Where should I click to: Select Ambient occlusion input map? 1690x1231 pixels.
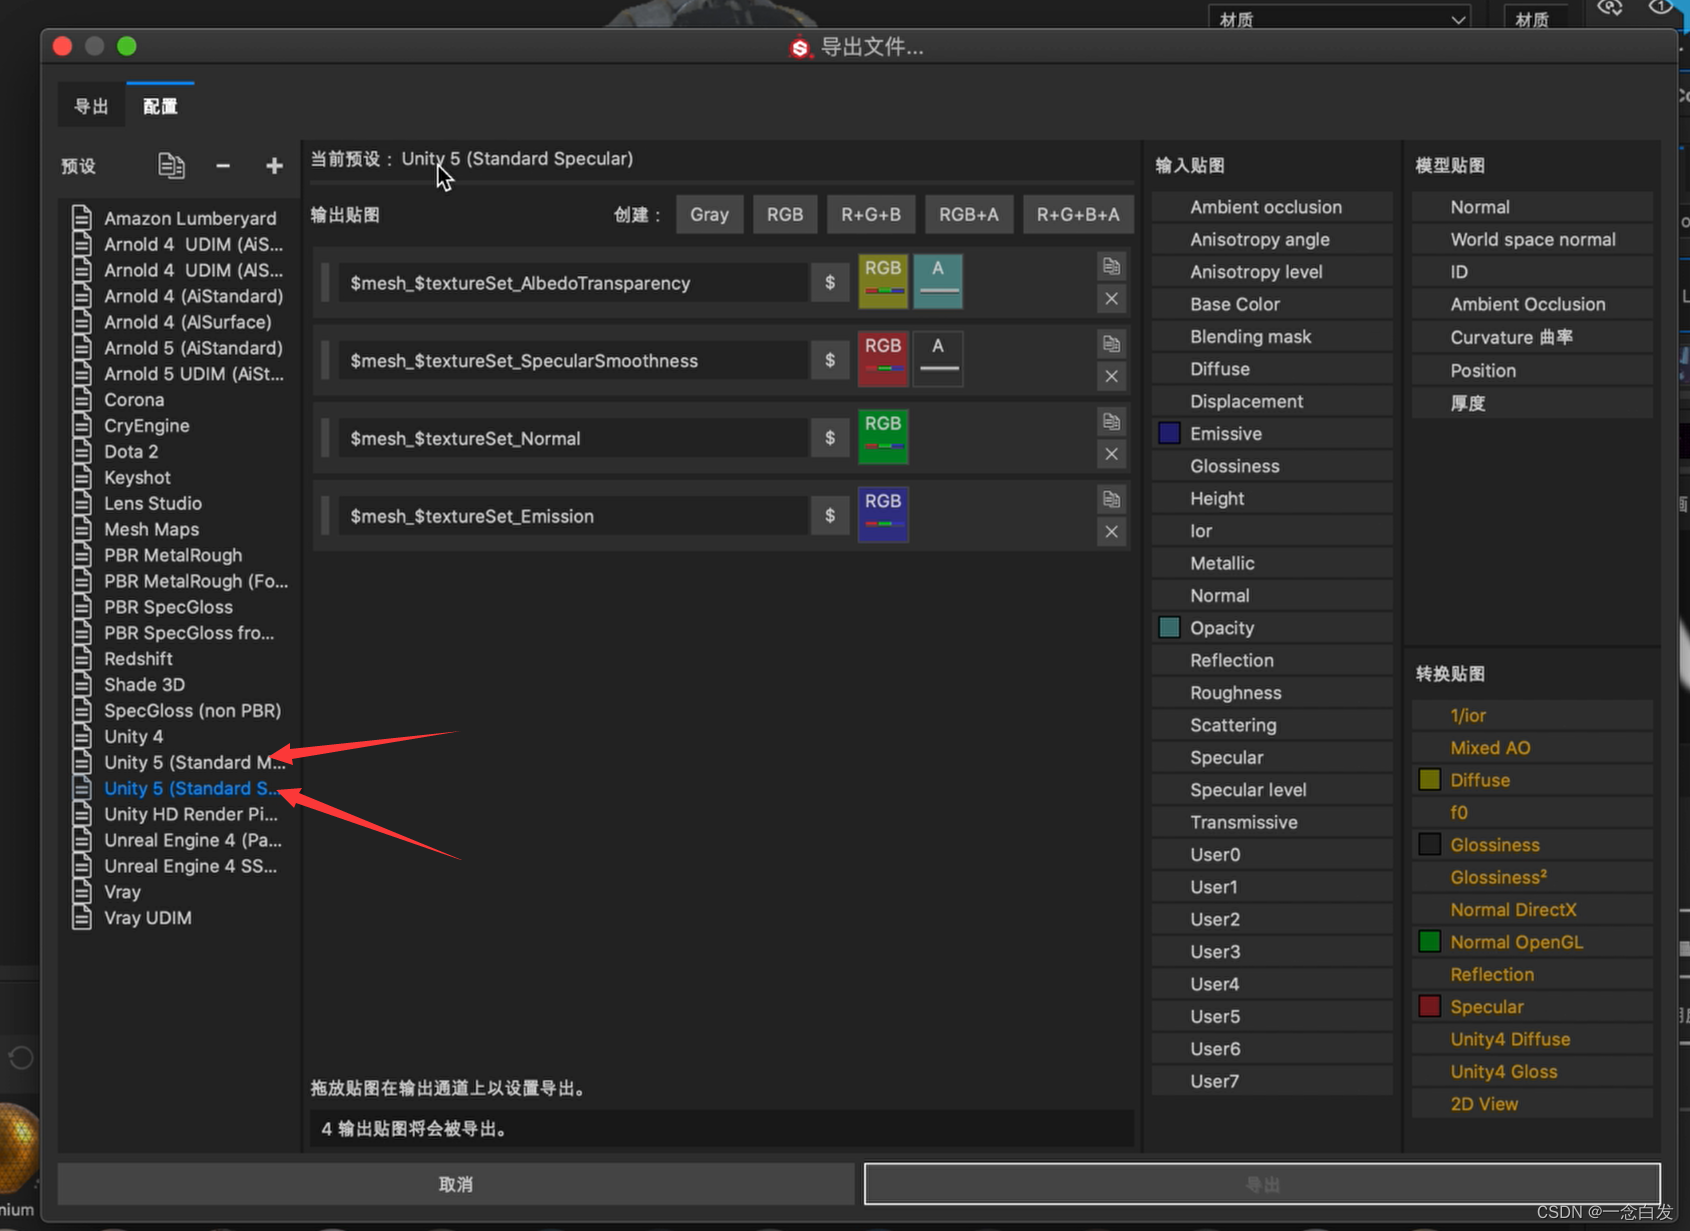click(1272, 207)
